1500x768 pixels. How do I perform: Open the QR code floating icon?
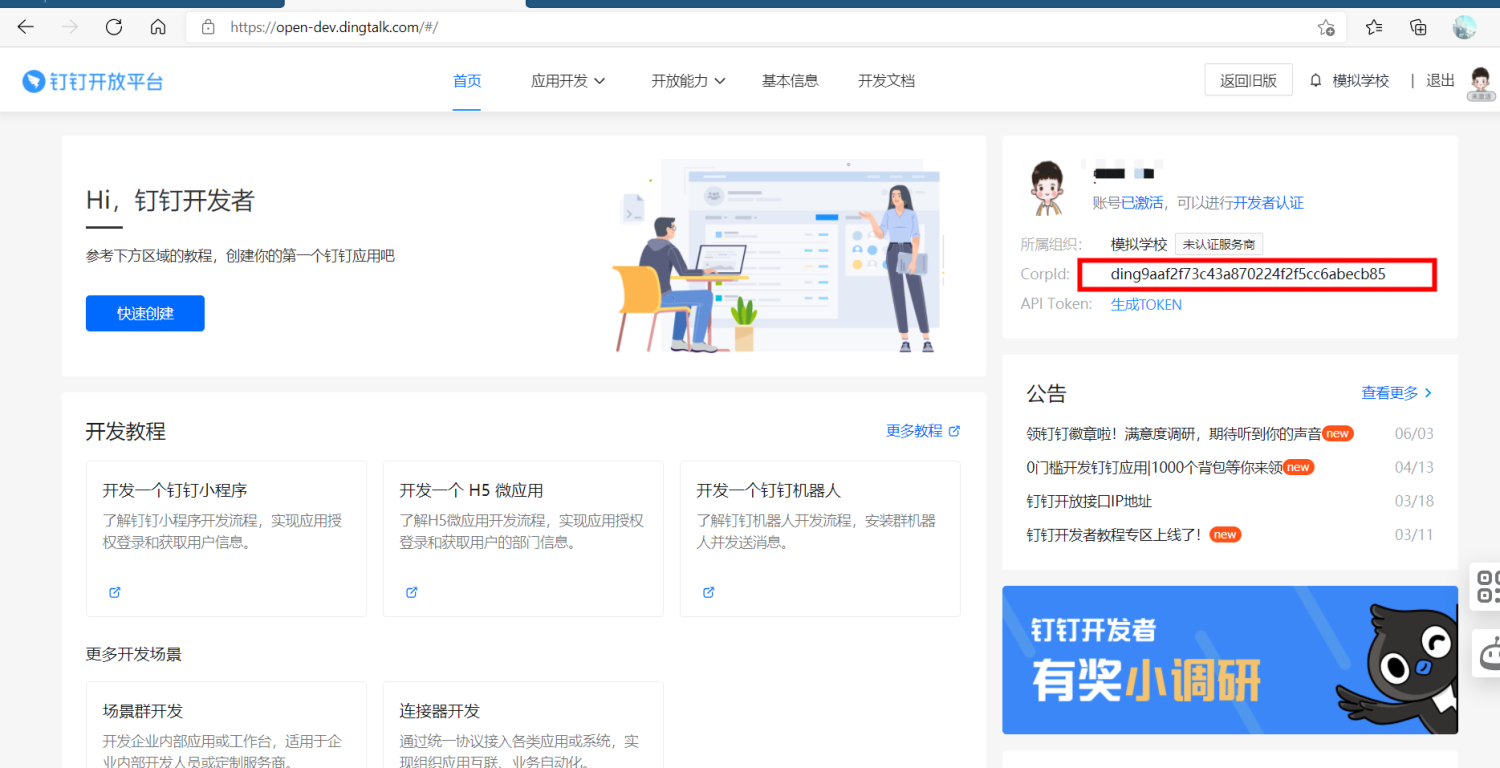click(1487, 586)
